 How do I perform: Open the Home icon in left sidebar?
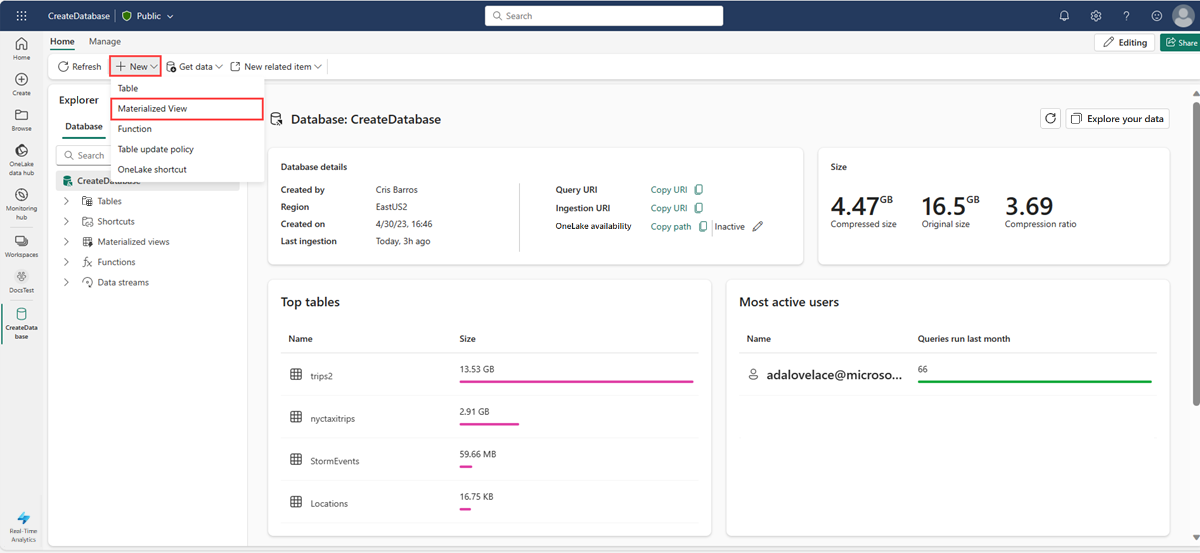(x=22, y=49)
